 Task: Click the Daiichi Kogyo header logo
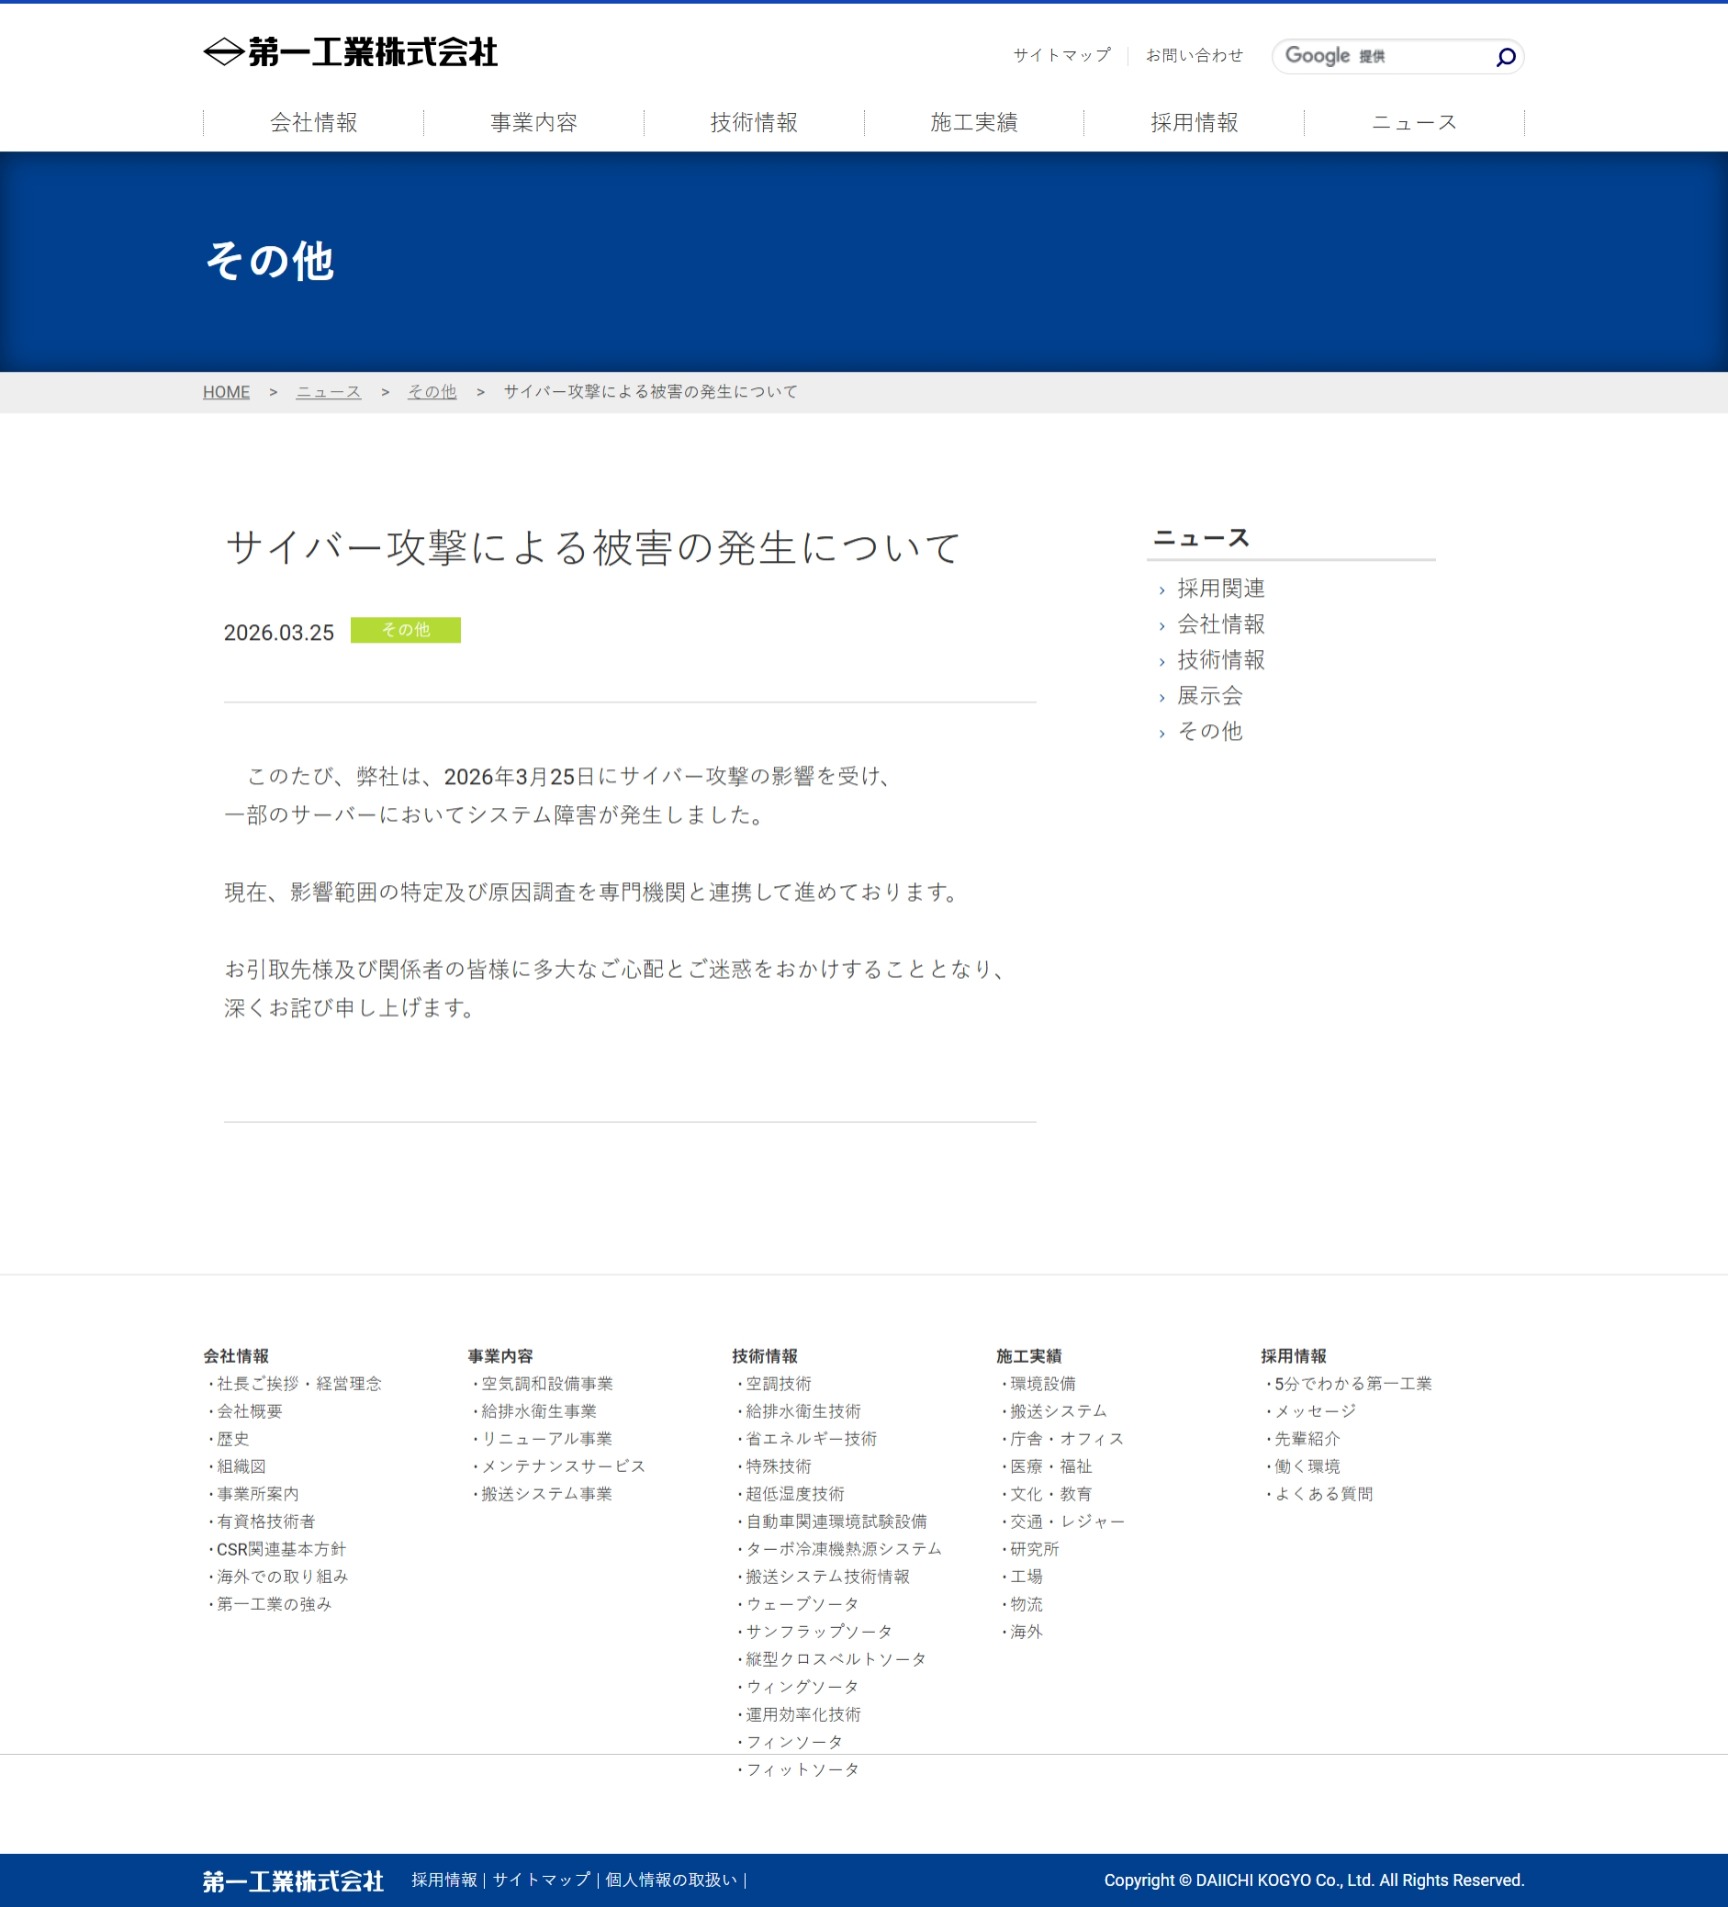tap(350, 52)
